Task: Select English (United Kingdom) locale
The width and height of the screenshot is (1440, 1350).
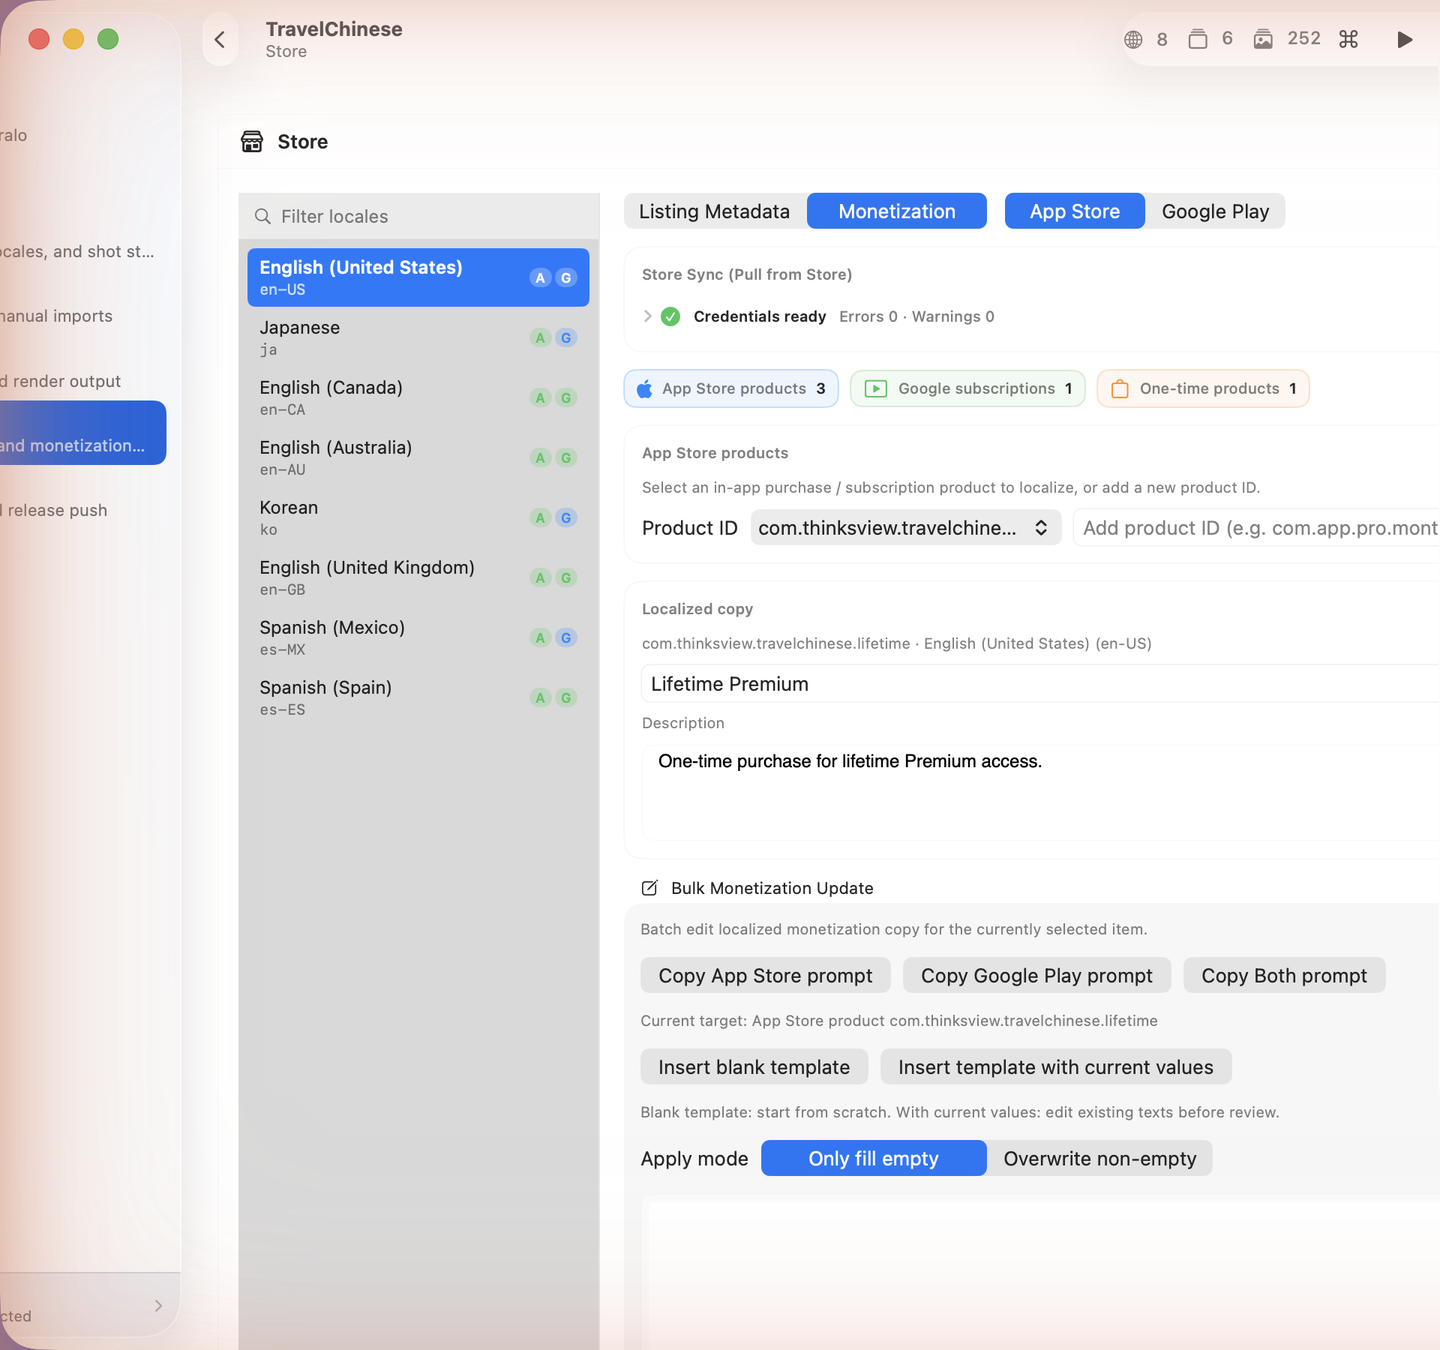Action: [x=418, y=578]
